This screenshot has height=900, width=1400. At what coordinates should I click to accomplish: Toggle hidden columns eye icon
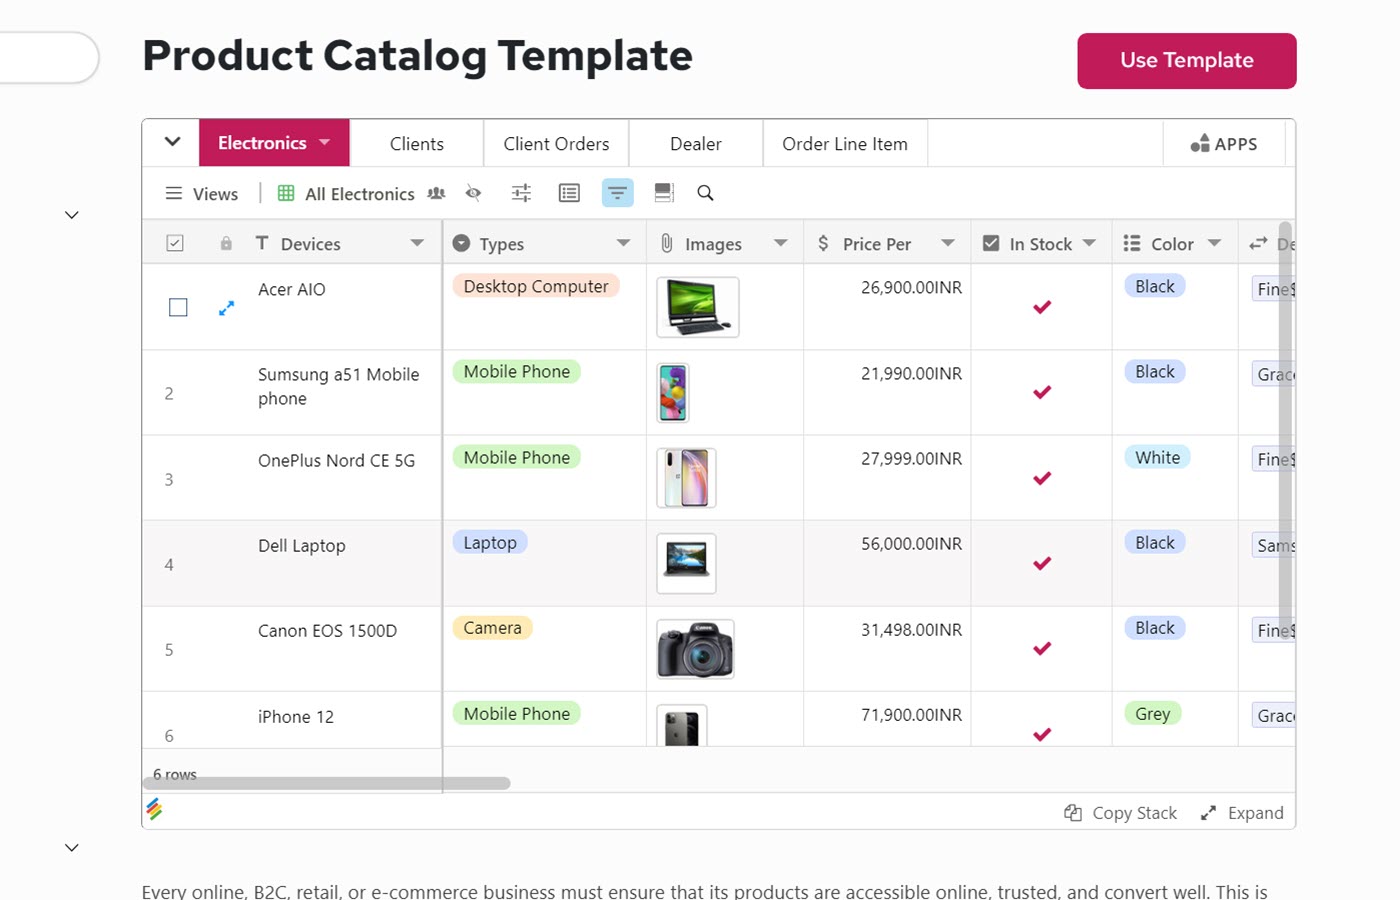pos(474,193)
